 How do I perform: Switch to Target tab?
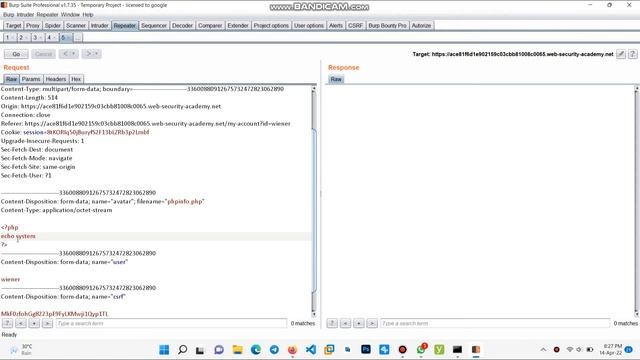coord(13,25)
